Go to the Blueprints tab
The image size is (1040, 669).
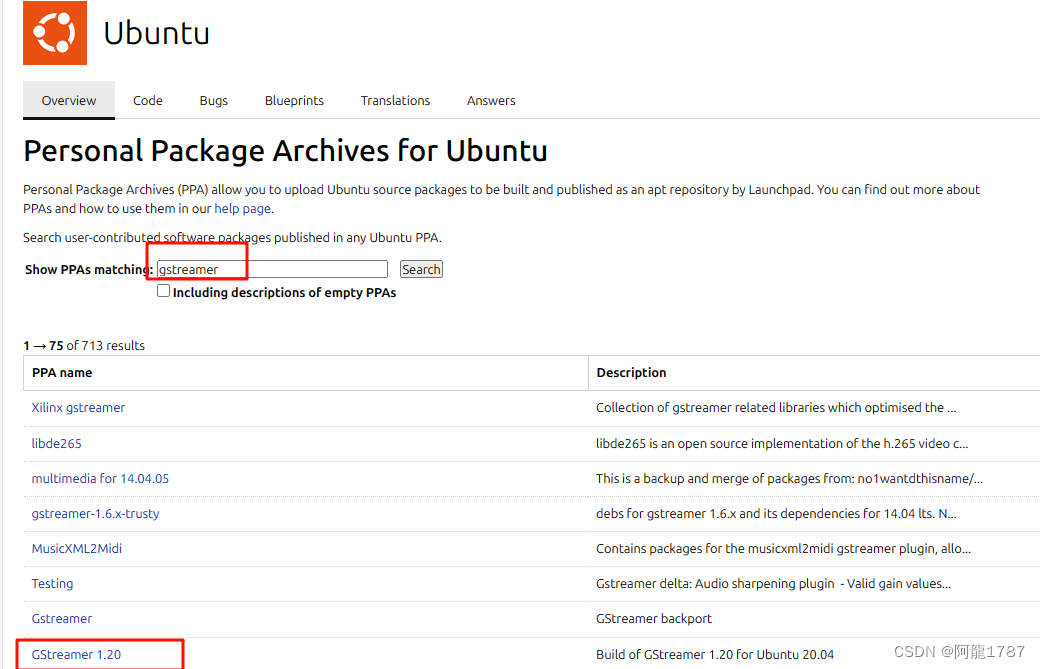coord(294,100)
